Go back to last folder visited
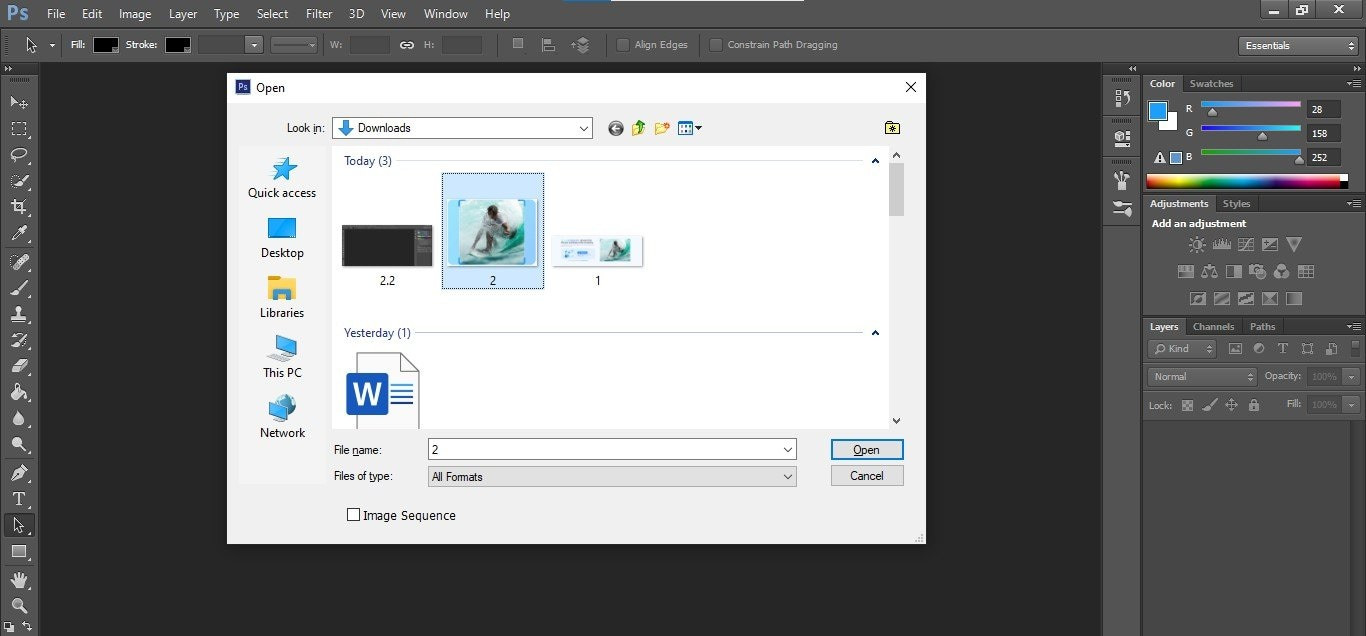 [x=615, y=128]
